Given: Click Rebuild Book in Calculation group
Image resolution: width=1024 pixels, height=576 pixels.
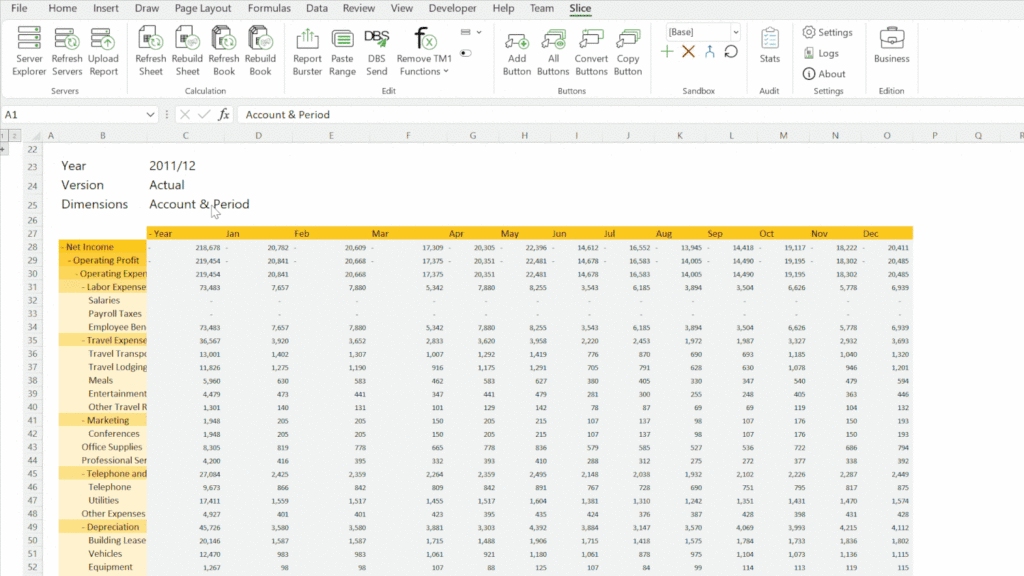Looking at the screenshot, I should coord(260,51).
